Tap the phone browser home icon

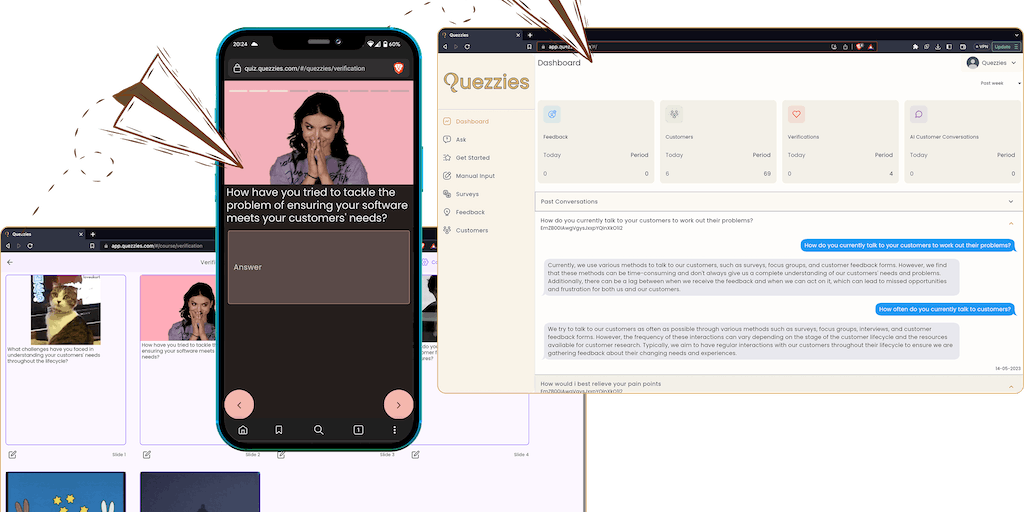[x=243, y=430]
